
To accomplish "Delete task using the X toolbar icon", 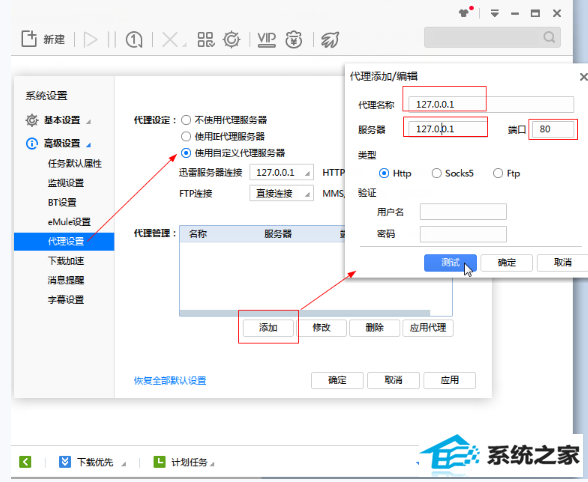I will point(170,39).
